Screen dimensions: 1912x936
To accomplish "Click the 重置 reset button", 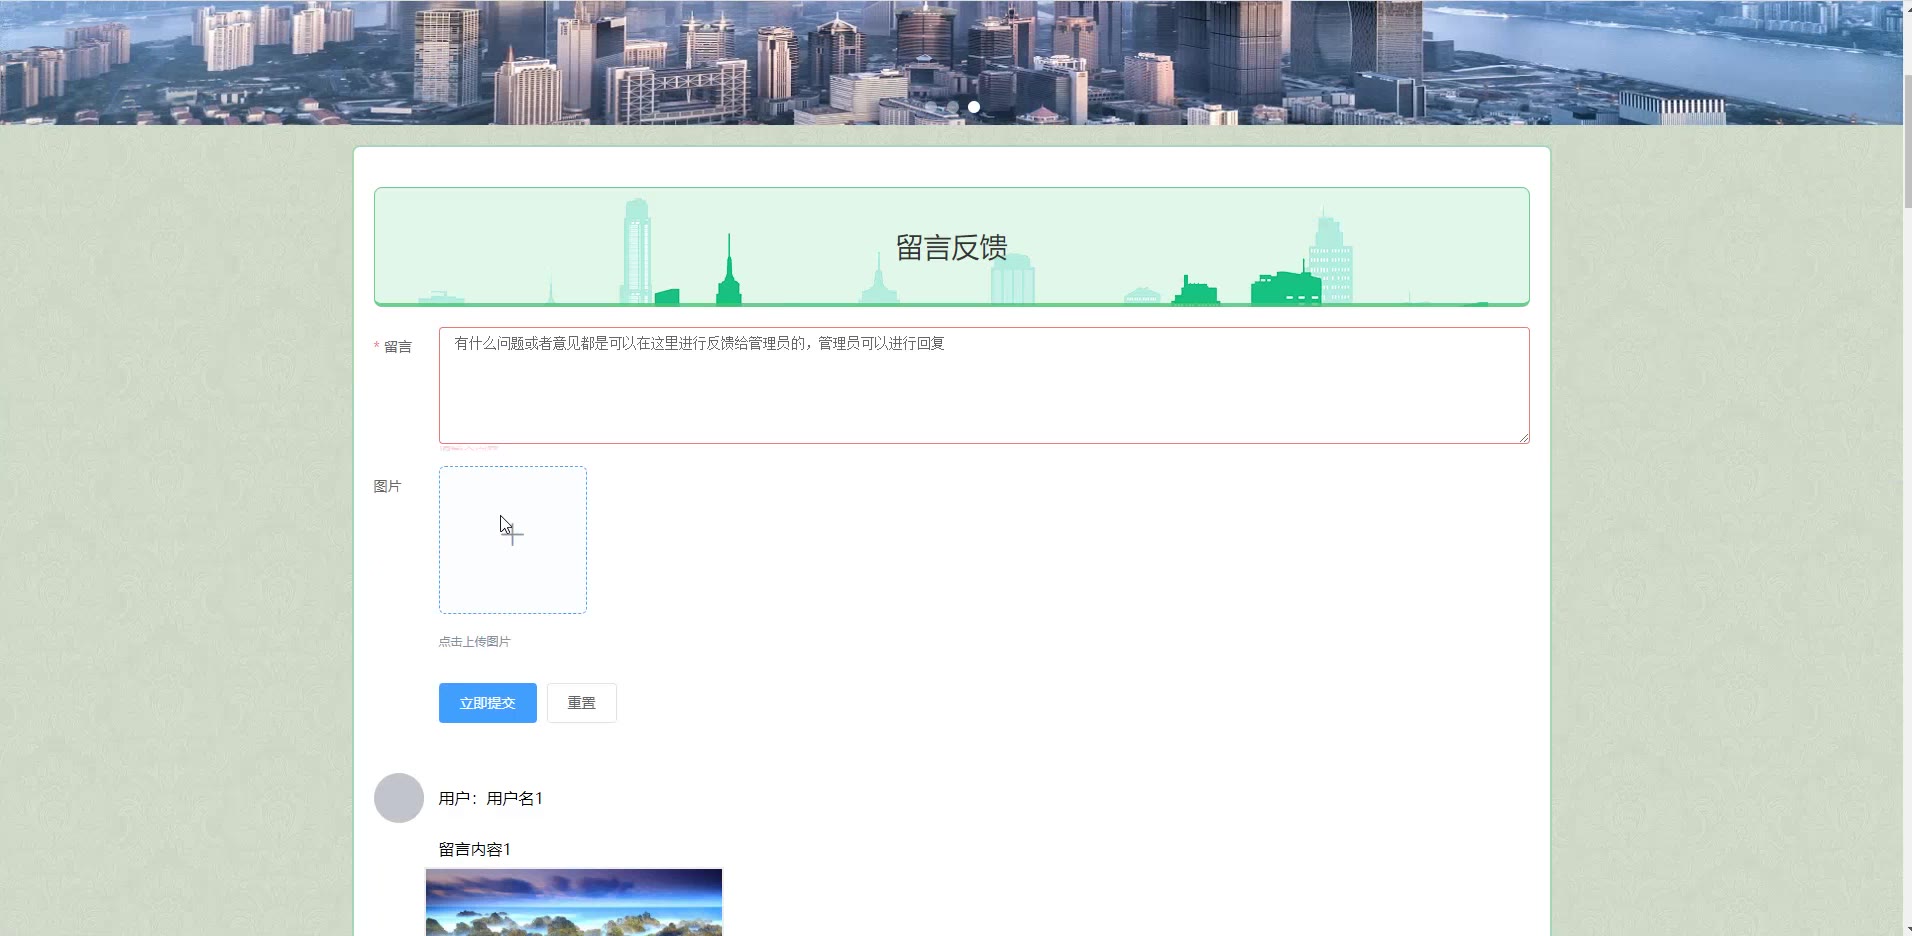I will click(x=582, y=703).
